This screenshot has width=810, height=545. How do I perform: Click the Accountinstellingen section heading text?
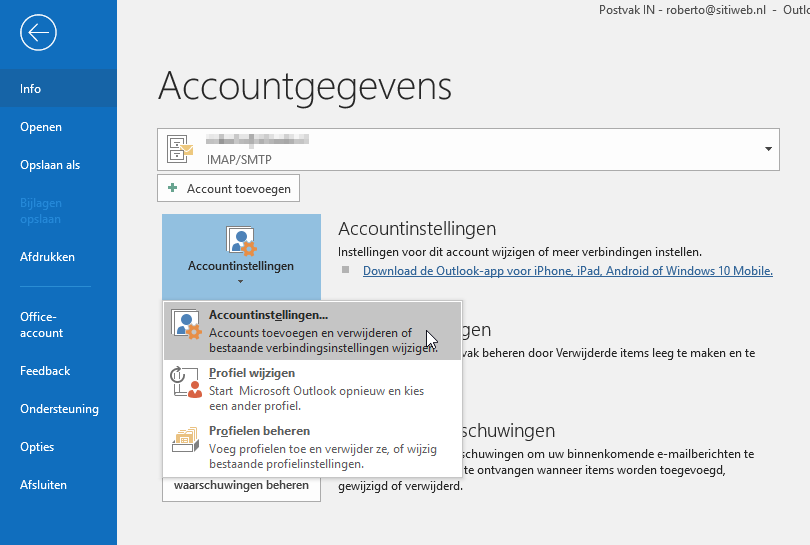417,228
